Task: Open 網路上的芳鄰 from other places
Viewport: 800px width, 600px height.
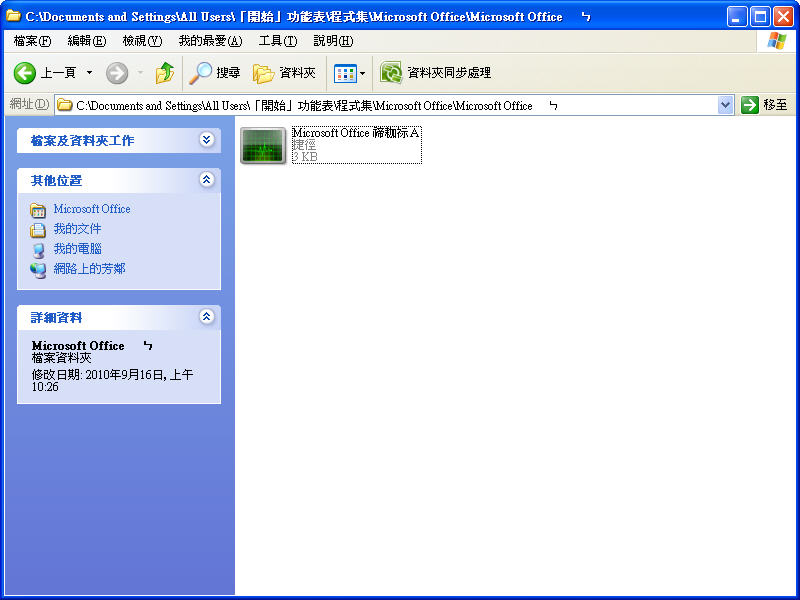Action: tap(89, 268)
